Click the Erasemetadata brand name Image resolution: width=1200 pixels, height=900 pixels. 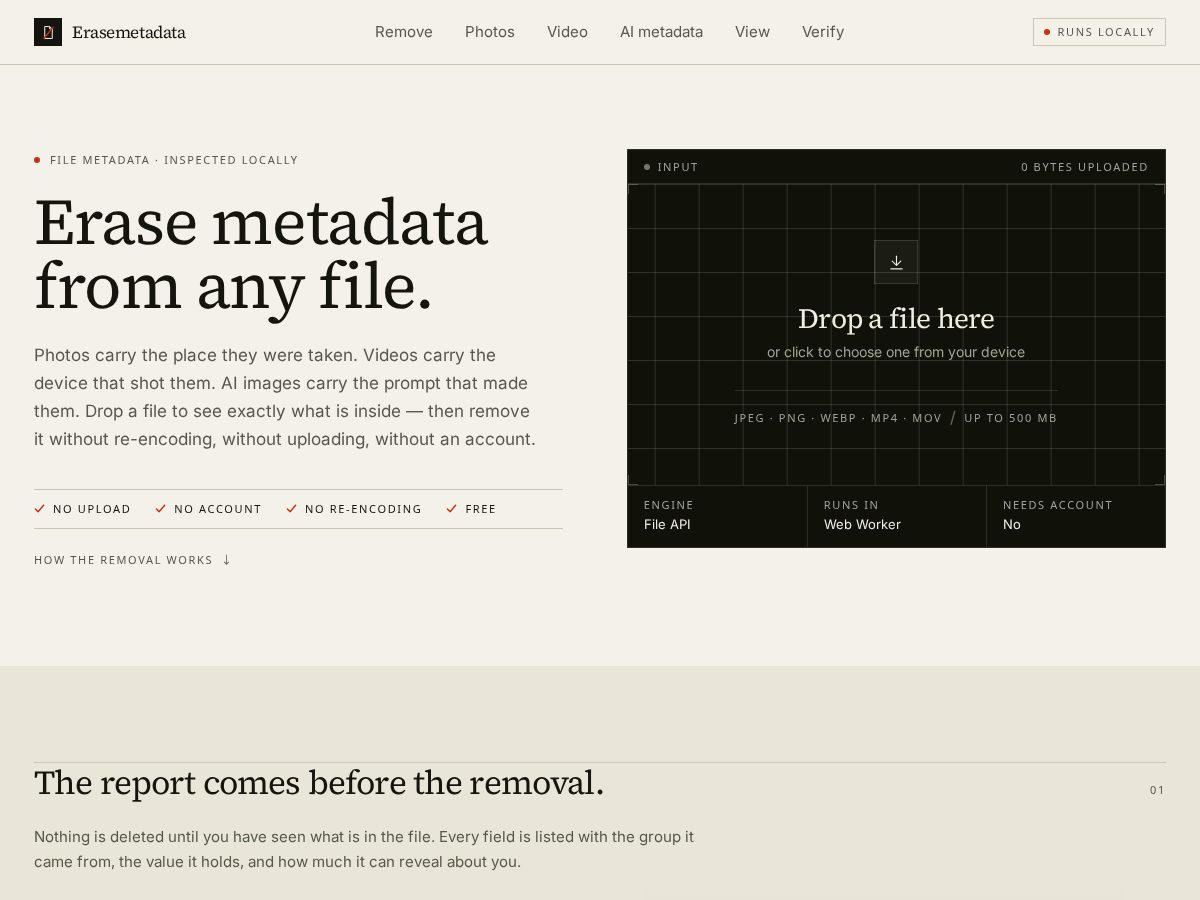129,32
